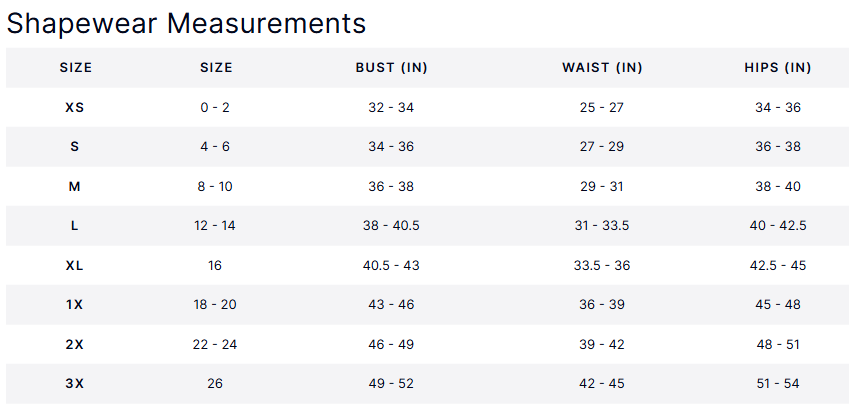
Task: Click the 2X size row label
Action: [75, 344]
